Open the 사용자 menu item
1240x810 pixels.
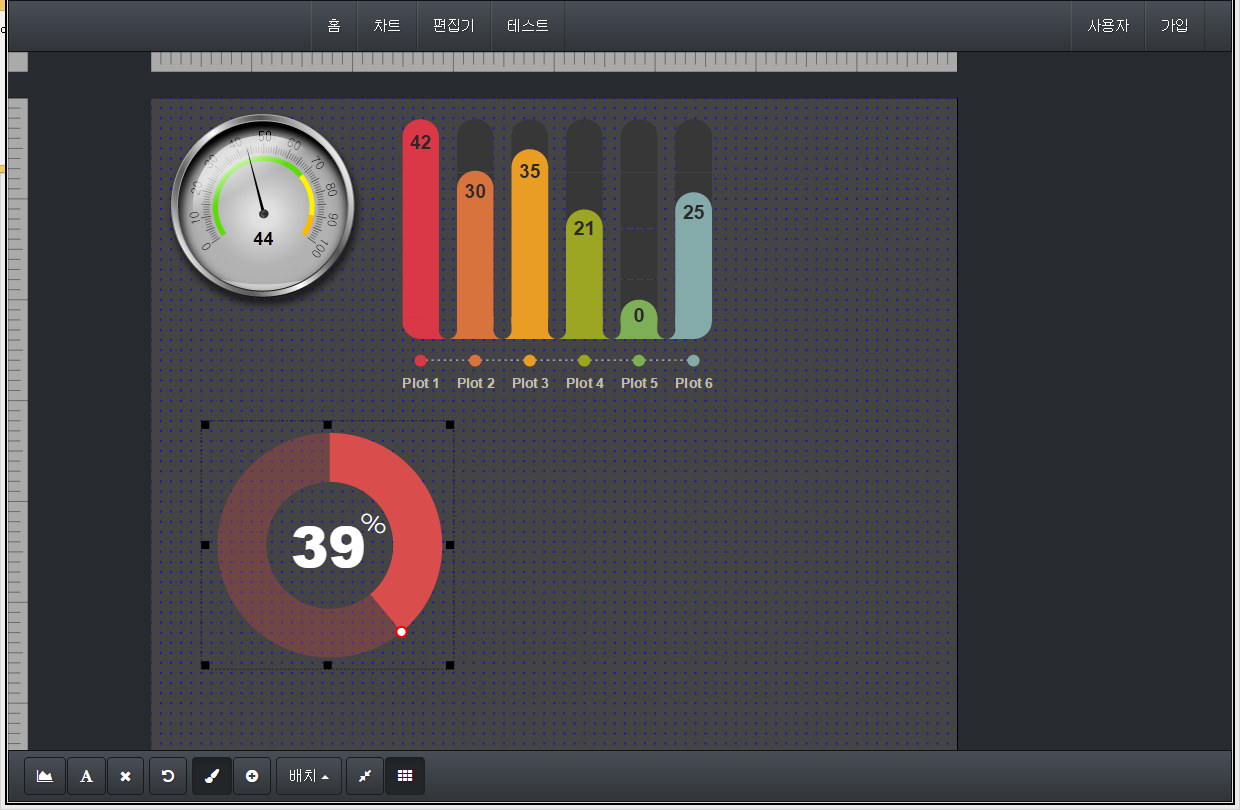1108,26
